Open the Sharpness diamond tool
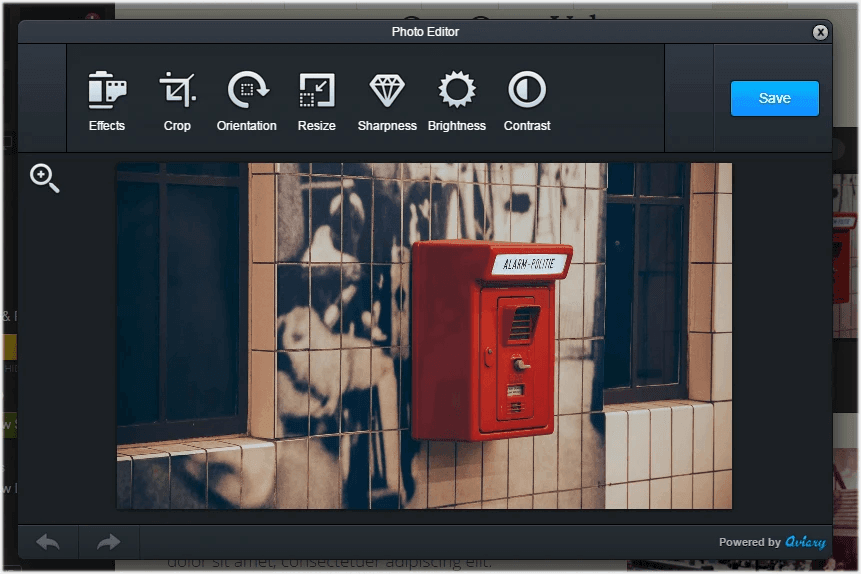The image size is (861, 574). click(x=387, y=101)
